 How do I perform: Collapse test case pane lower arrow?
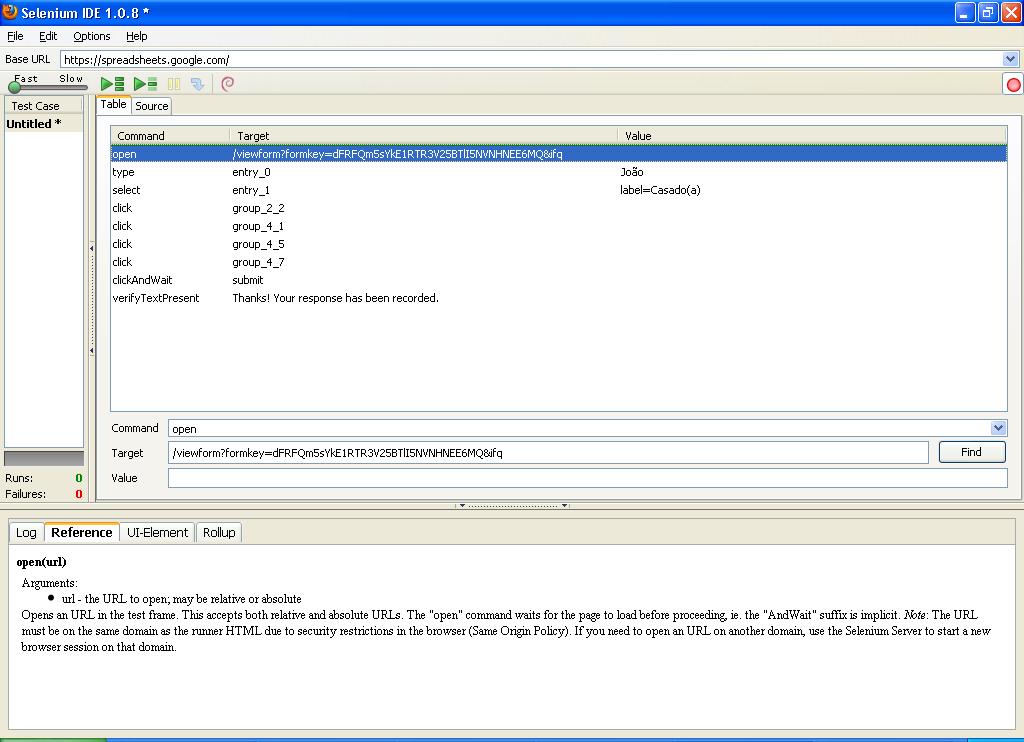[x=91, y=351]
